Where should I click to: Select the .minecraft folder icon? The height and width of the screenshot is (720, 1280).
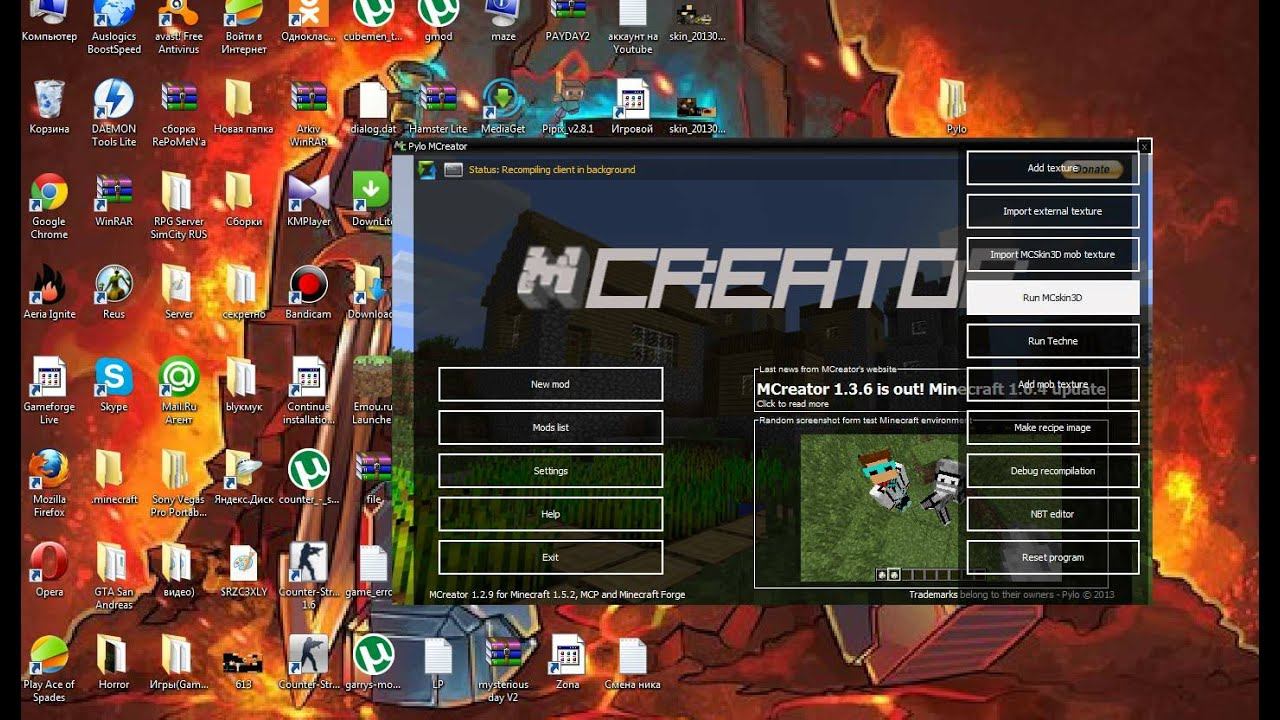(114, 477)
